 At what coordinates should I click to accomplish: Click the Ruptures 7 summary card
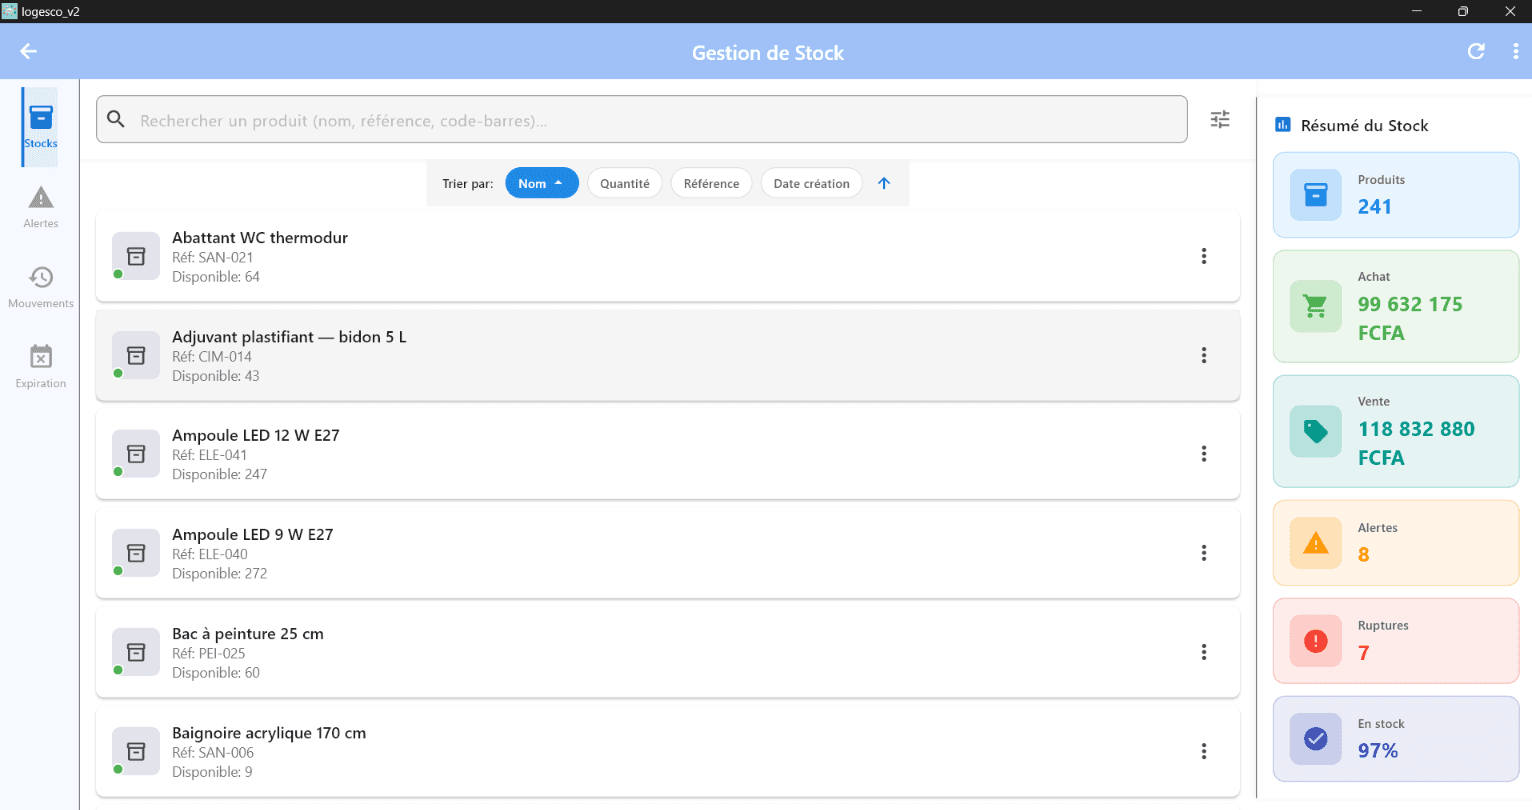coord(1396,641)
